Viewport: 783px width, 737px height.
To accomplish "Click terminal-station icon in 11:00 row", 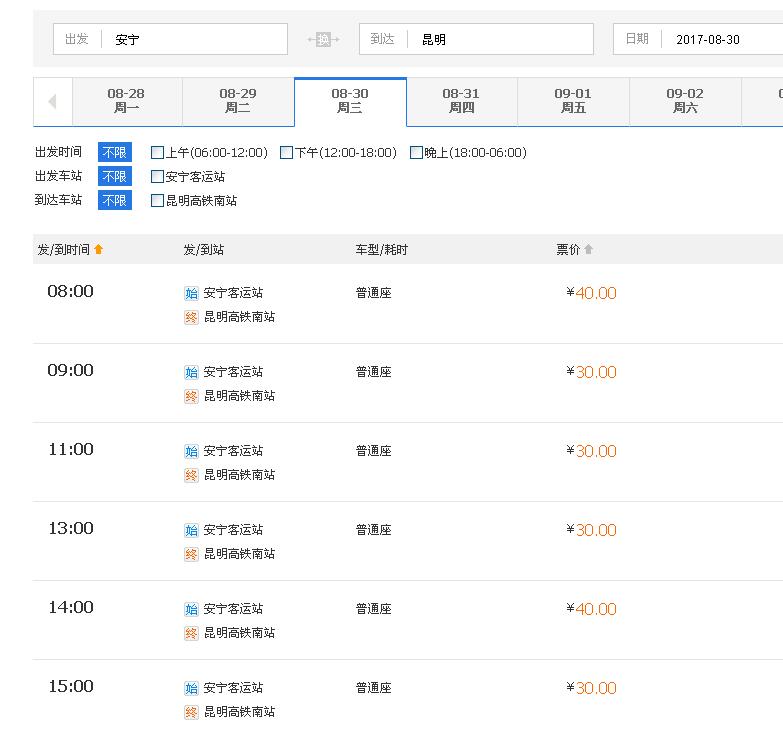I will point(191,475).
